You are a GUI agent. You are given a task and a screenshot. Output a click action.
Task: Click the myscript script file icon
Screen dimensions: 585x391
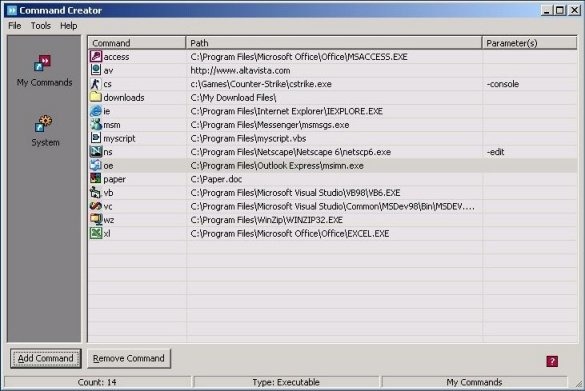[x=96, y=138]
